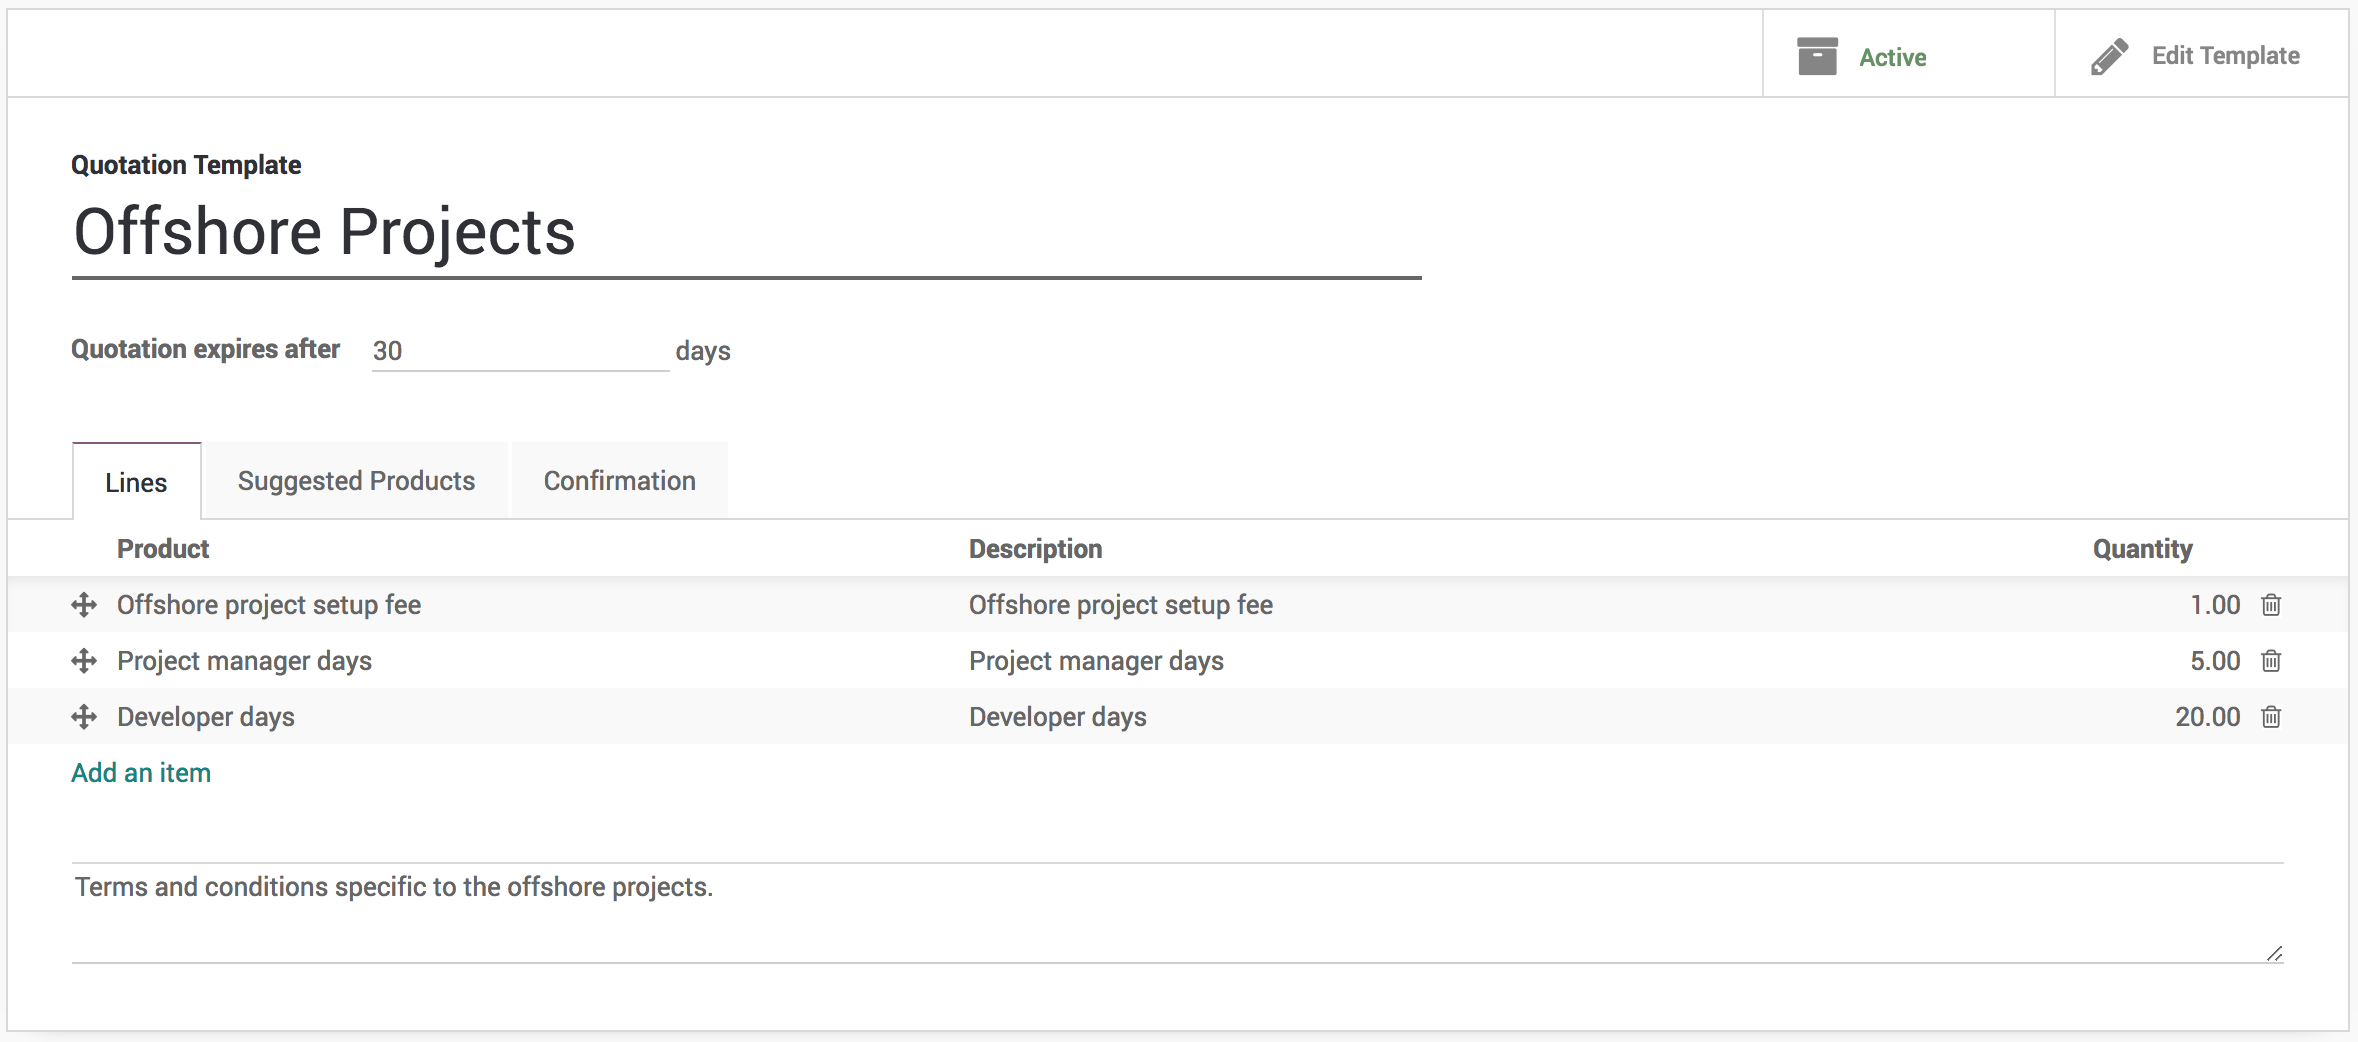Delete the Developer days line
Viewport: 2358px width, 1042px height.
2271,717
